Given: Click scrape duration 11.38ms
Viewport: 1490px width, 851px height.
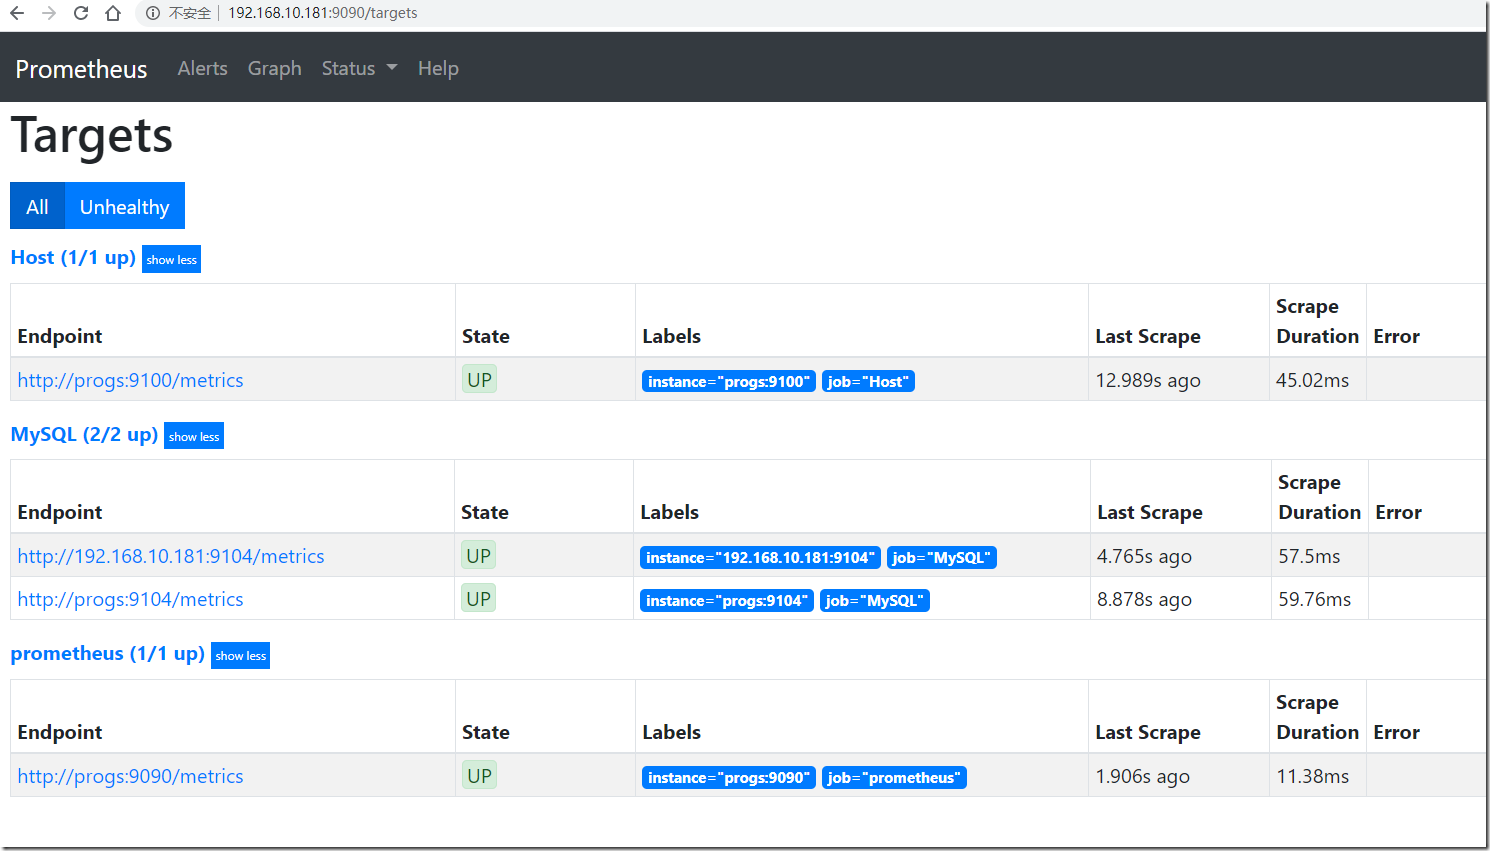Looking at the screenshot, I should (x=1312, y=776).
